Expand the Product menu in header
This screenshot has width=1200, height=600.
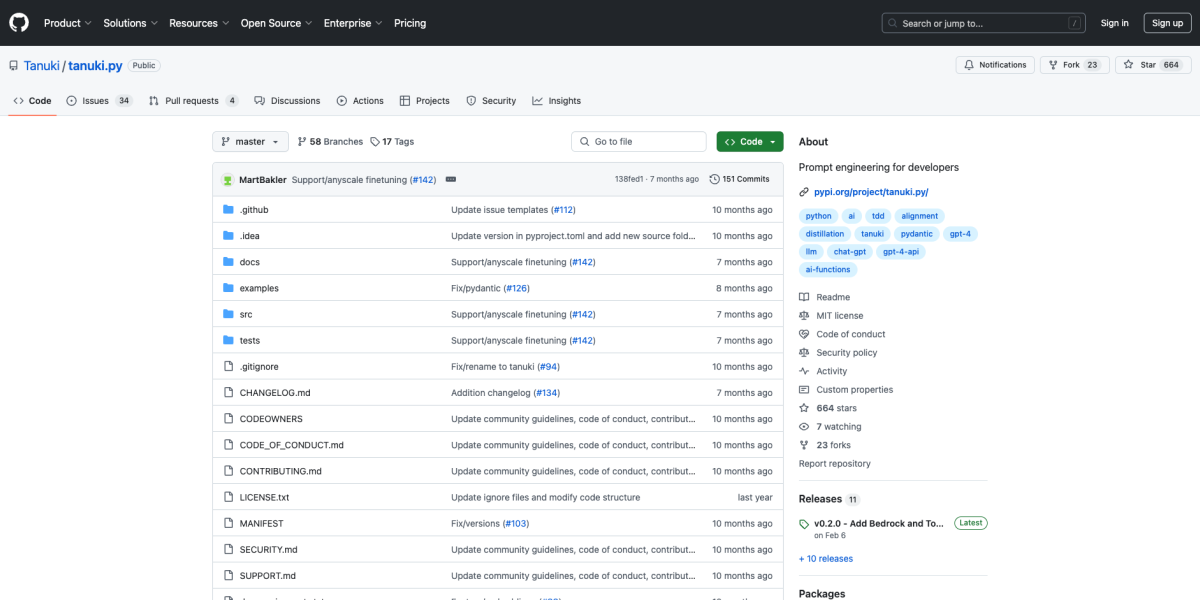click(x=67, y=23)
